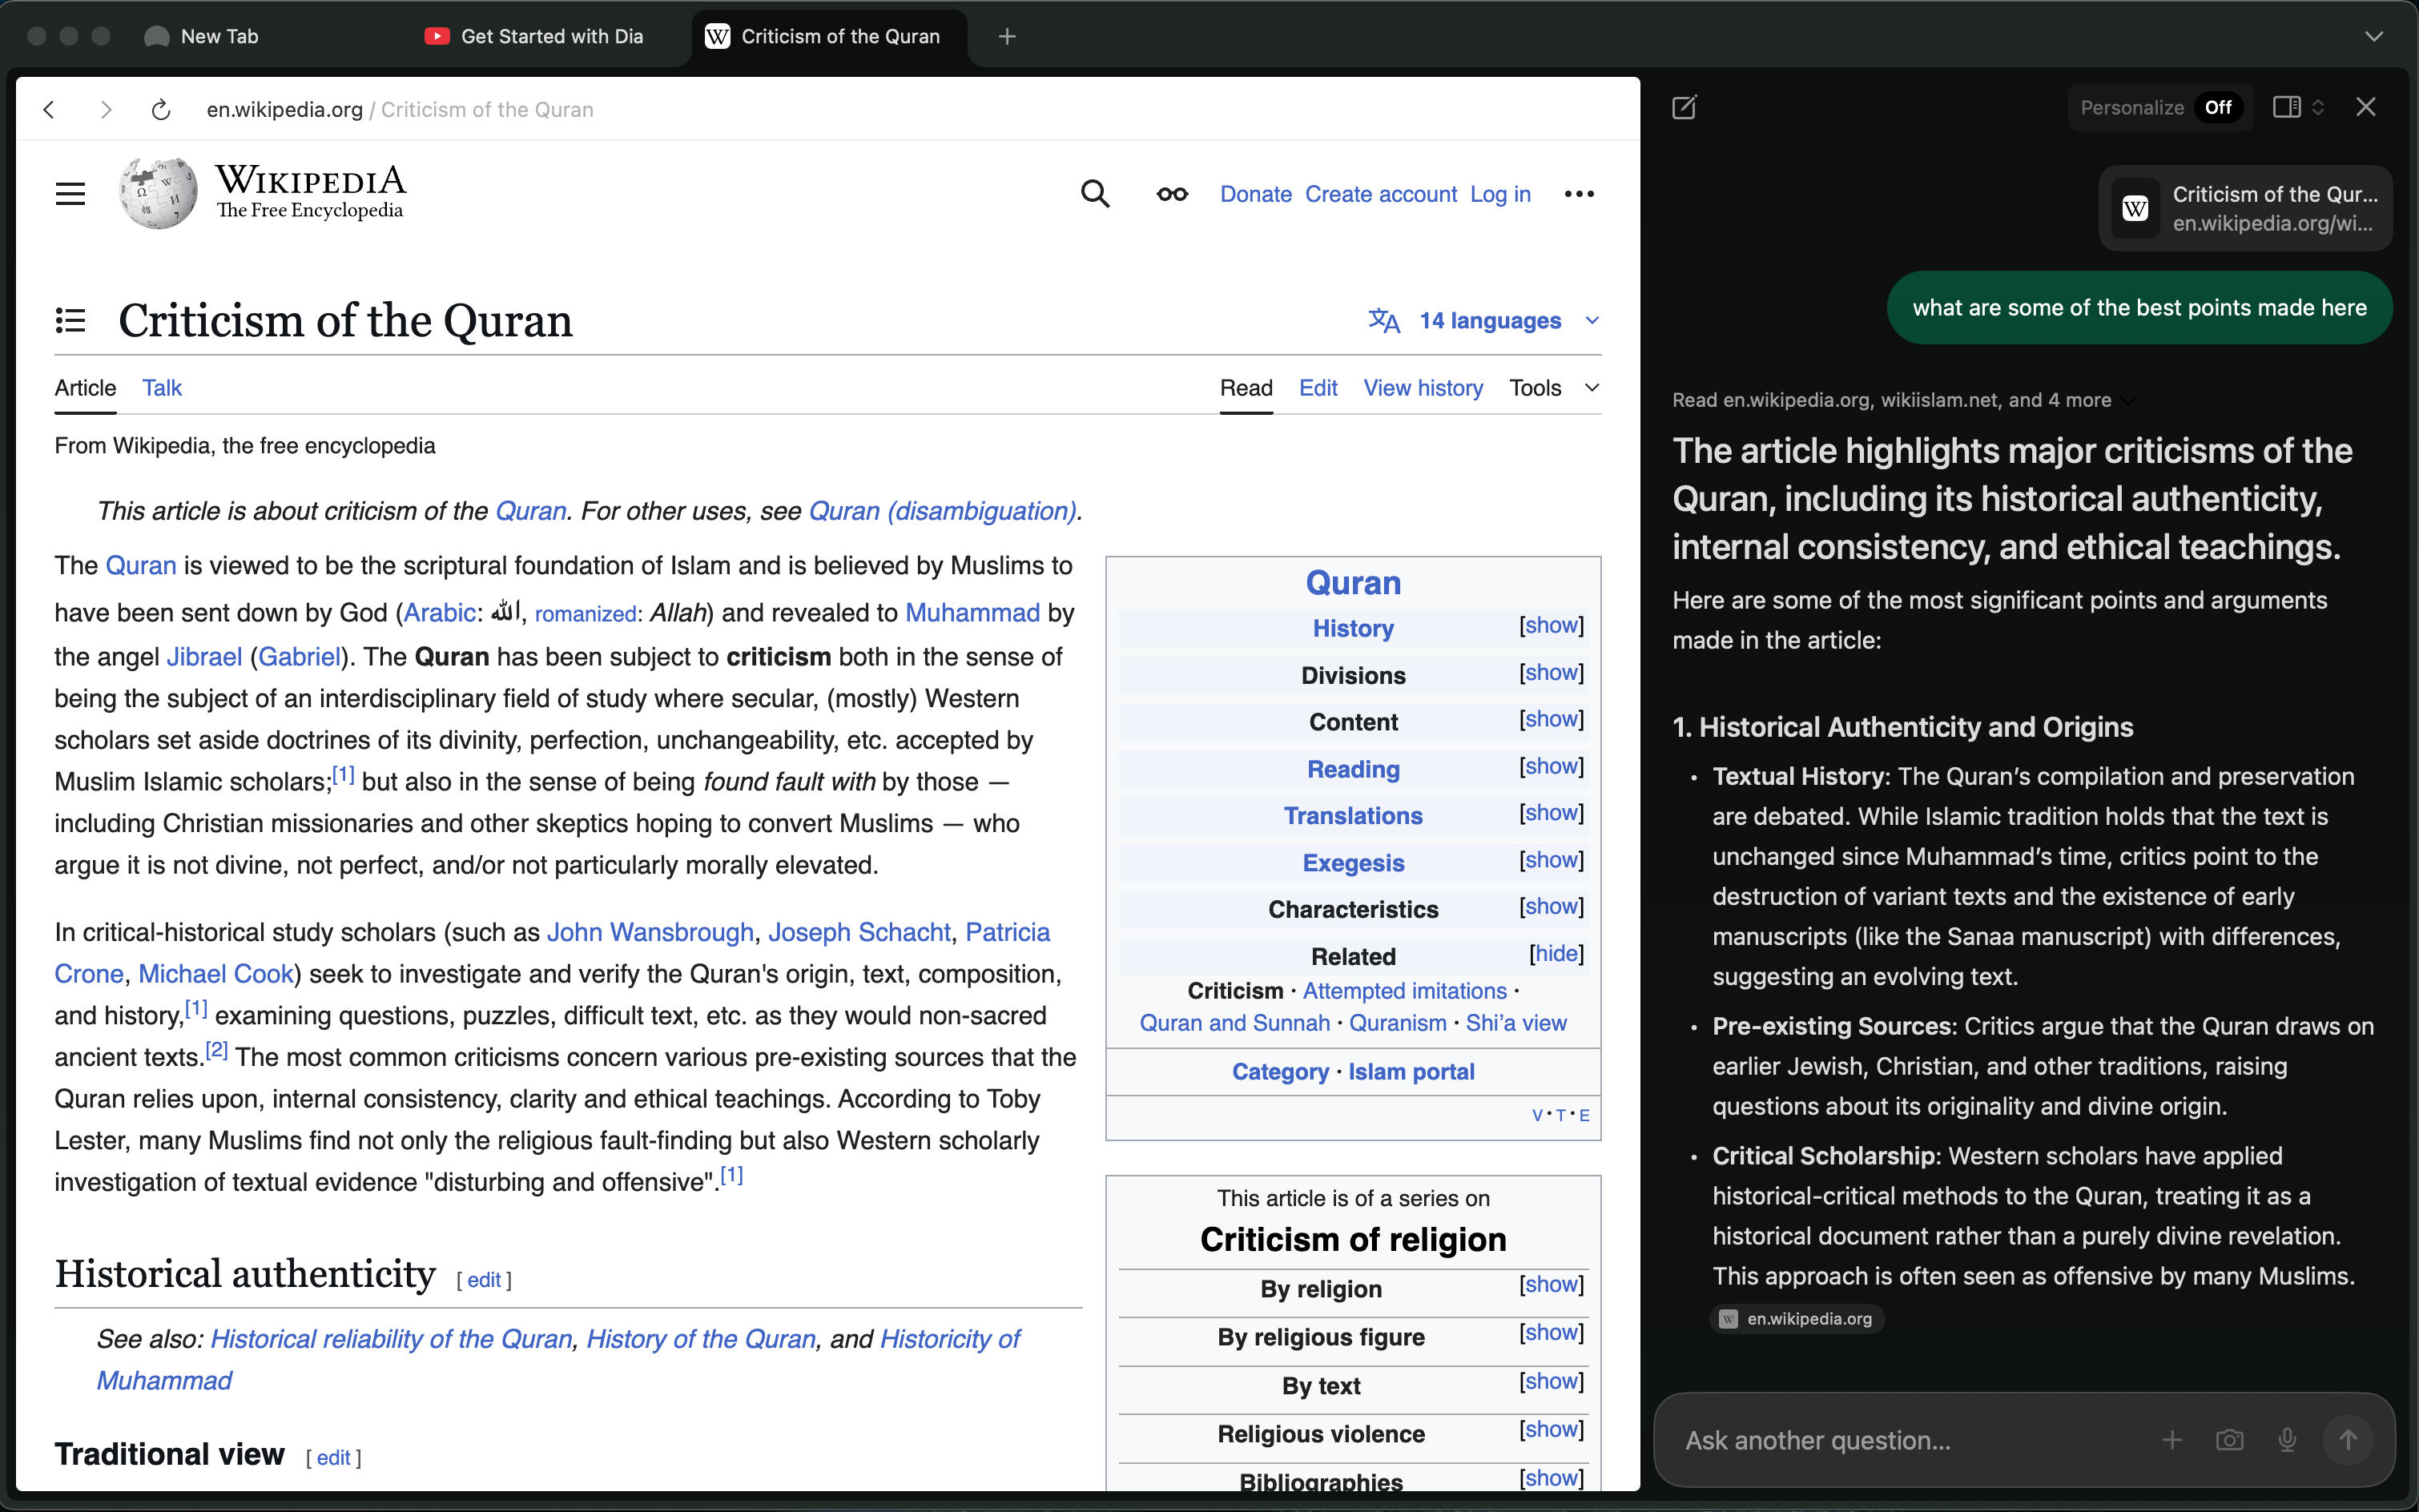This screenshot has width=2419, height=1512.
Task: Show By religious figure section
Action: tap(1551, 1333)
